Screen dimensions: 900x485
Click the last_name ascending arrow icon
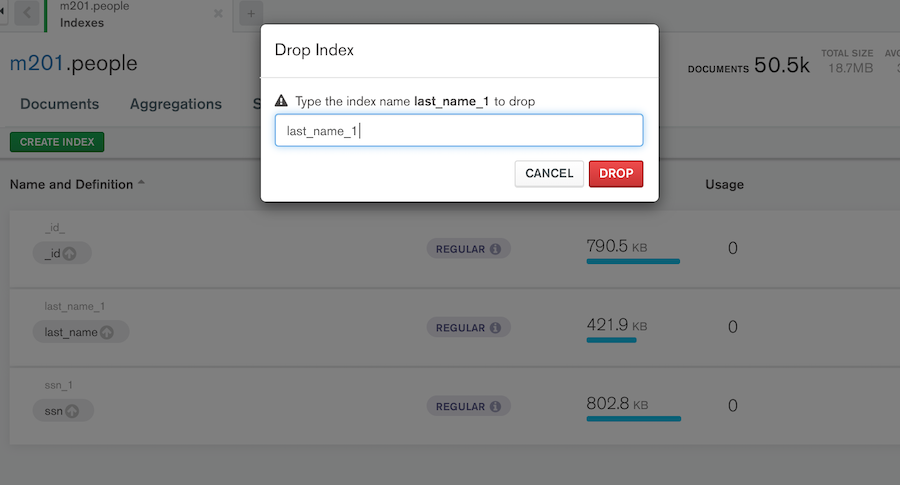tap(107, 332)
